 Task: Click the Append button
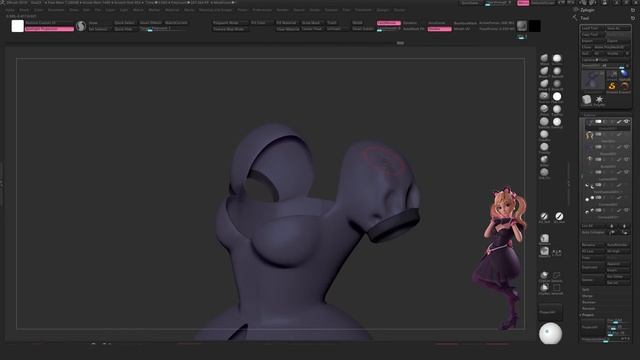618,264
